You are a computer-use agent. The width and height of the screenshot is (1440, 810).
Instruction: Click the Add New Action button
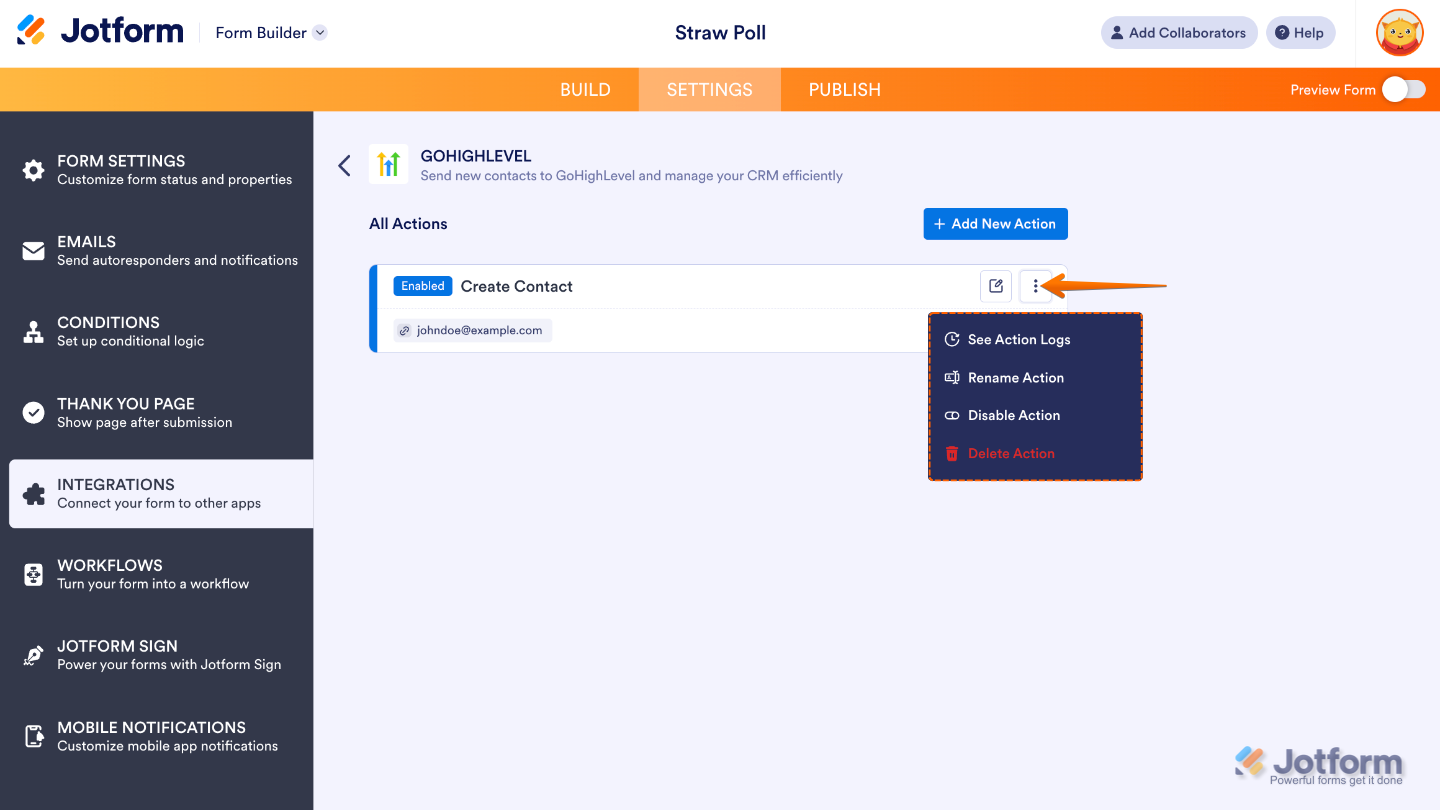[x=995, y=223]
